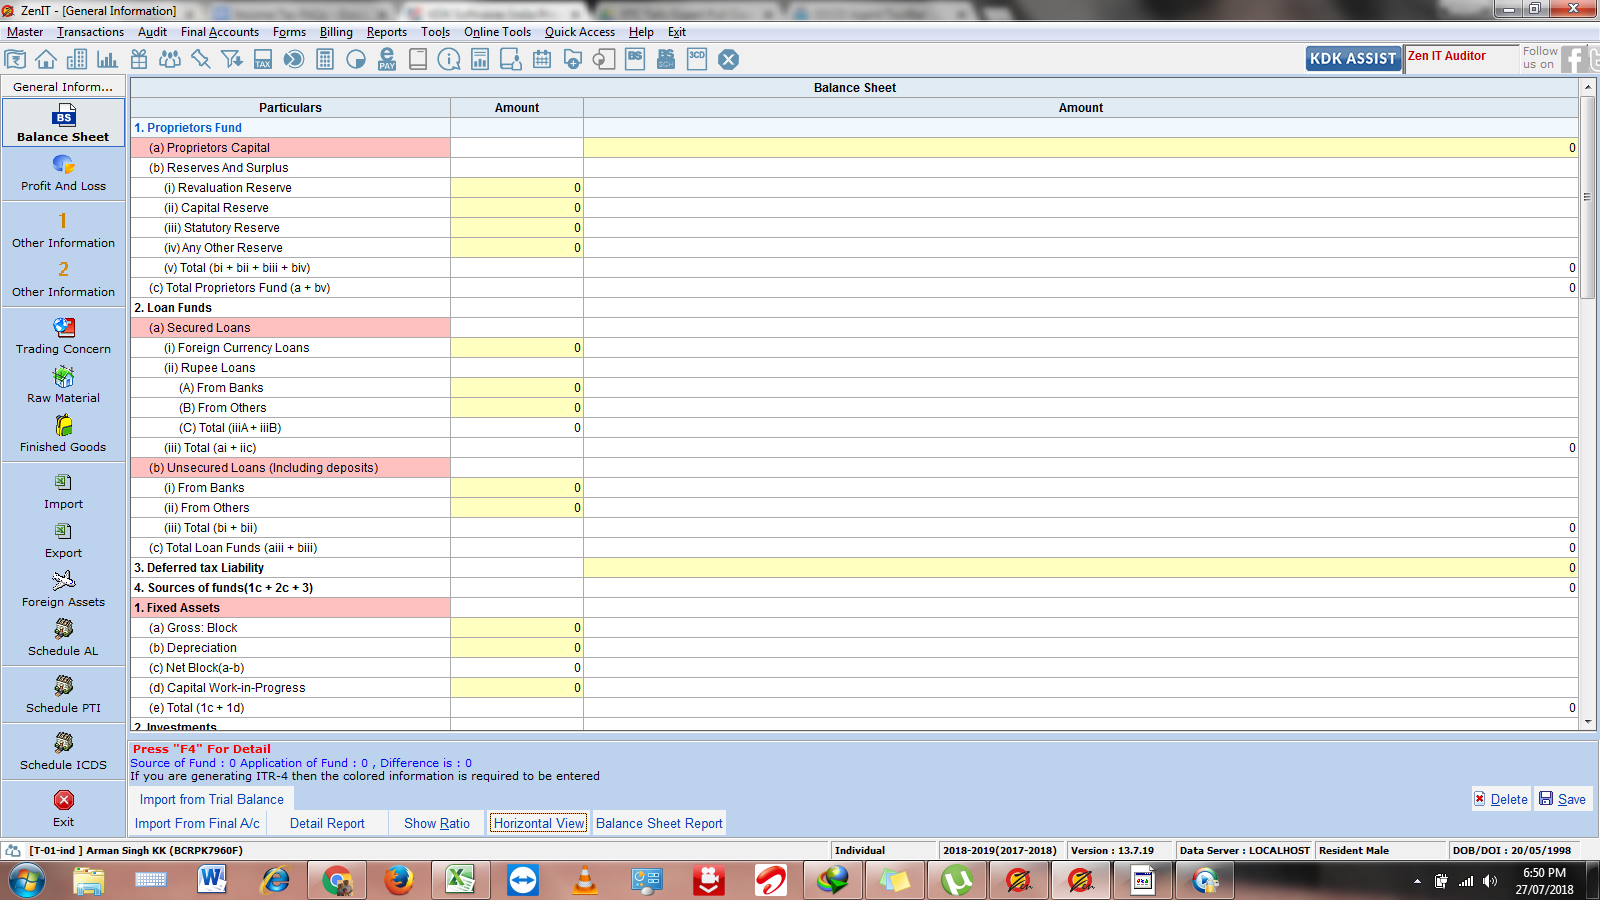Image resolution: width=1600 pixels, height=900 pixels.
Task: Open the calculator toolbar icon
Action: coord(325,59)
